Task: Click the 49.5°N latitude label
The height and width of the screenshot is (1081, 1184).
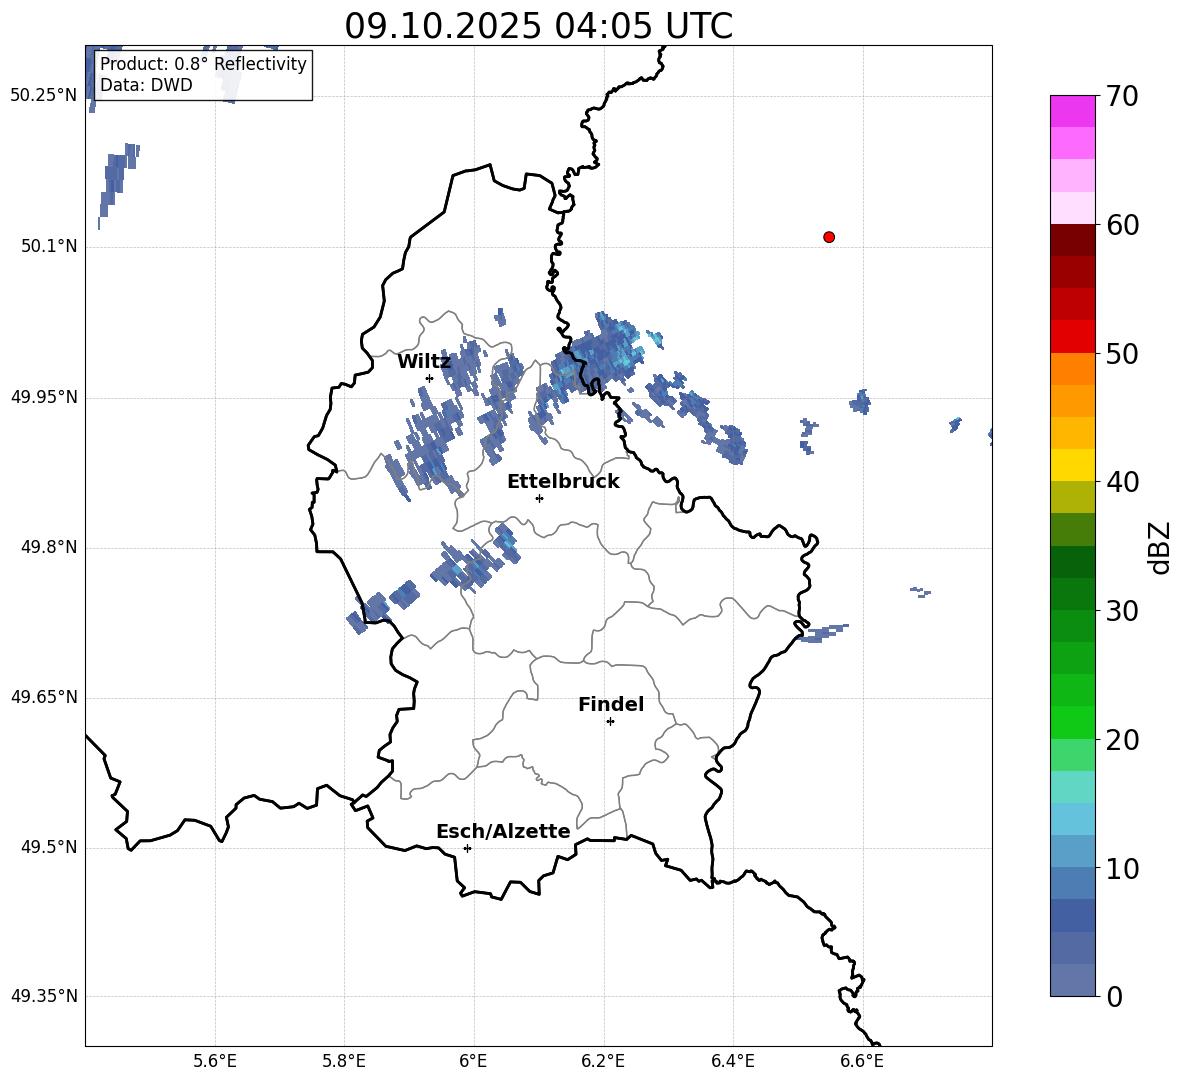Action: [x=49, y=847]
